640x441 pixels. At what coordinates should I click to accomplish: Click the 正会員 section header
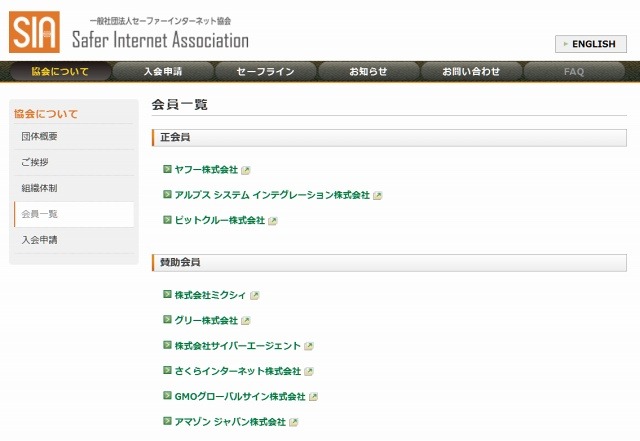389,138
